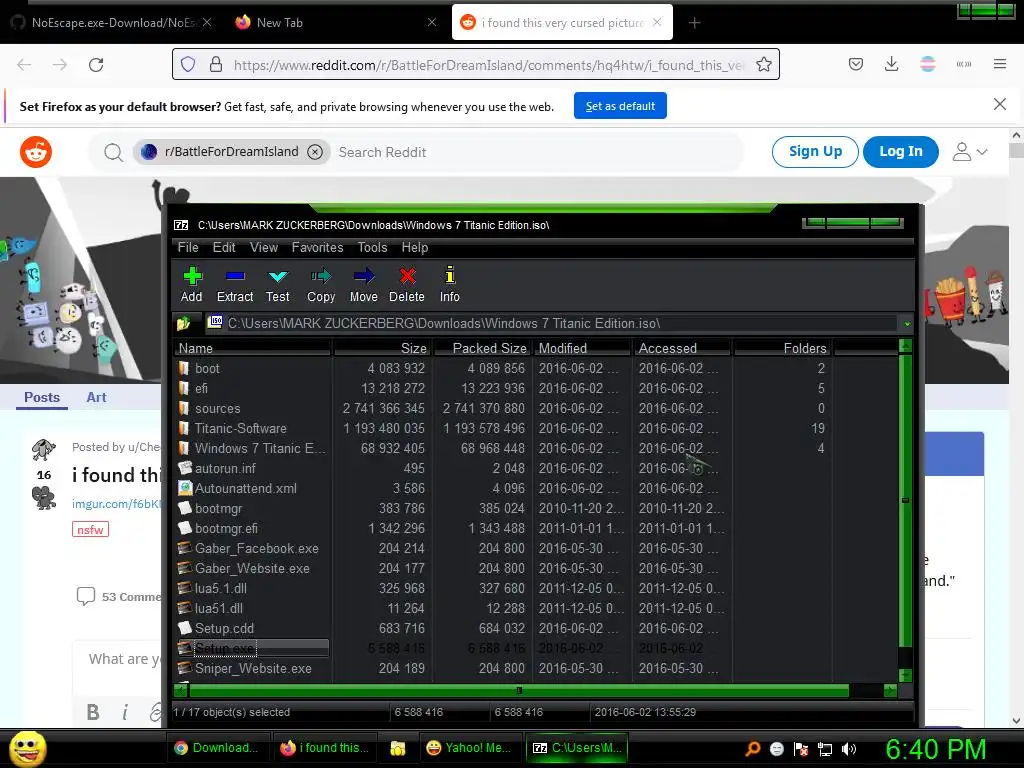The image size is (1024, 768).
Task: Click the Reddit search magnifier icon
Action: 114,152
